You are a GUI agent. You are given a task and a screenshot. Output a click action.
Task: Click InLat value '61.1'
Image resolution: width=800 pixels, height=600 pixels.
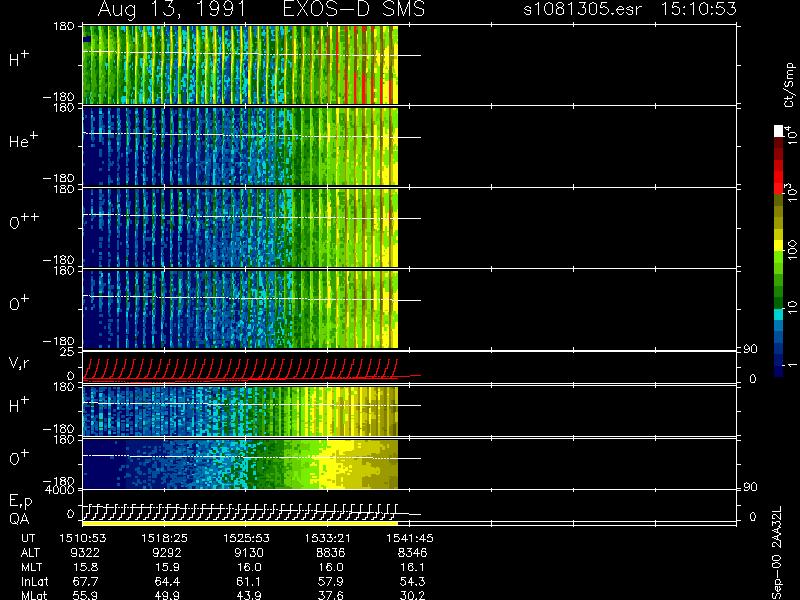click(x=248, y=581)
